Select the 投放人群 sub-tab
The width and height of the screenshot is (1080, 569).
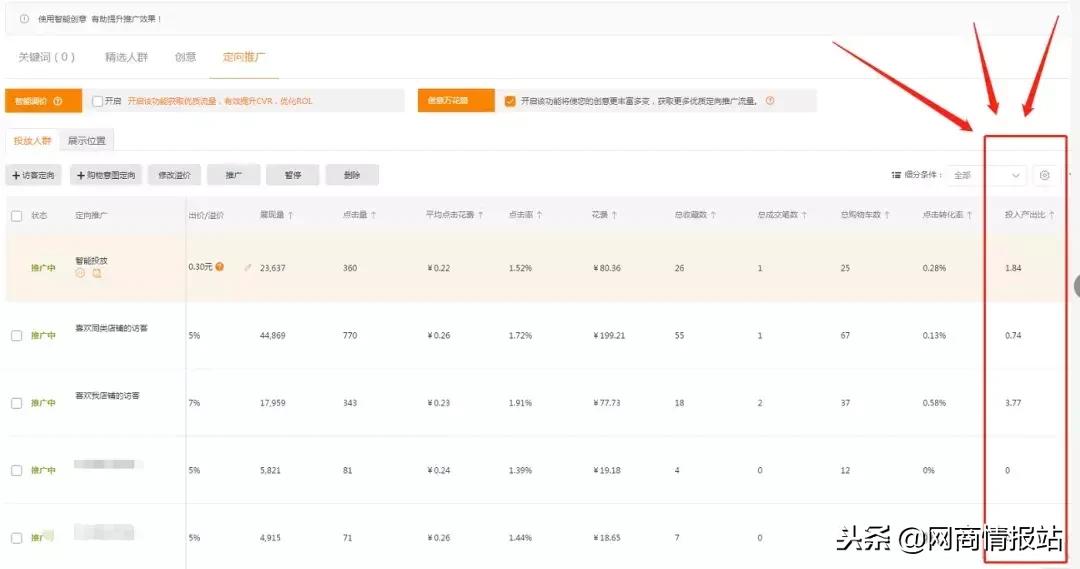[32, 141]
